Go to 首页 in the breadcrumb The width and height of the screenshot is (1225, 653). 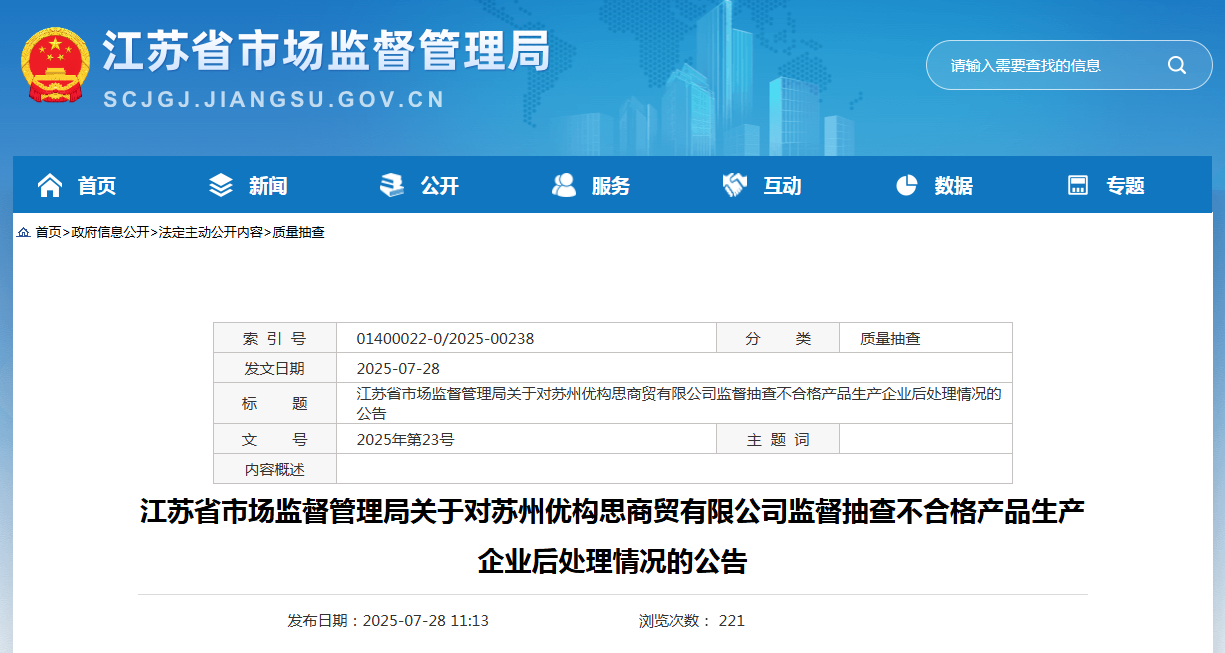(49, 232)
